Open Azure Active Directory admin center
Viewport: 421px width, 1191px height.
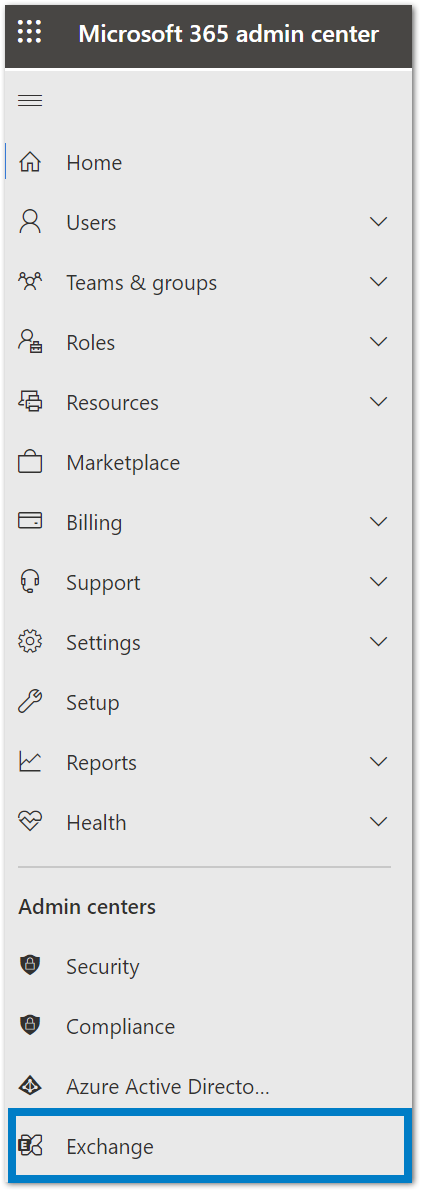point(168,1086)
